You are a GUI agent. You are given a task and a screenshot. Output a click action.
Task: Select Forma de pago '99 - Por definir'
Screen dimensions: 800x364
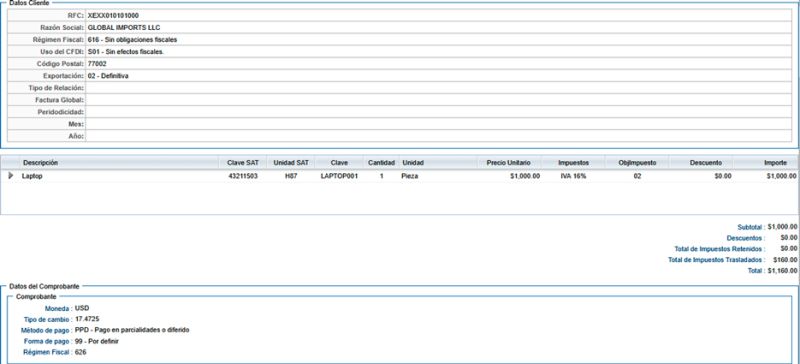(x=96, y=341)
